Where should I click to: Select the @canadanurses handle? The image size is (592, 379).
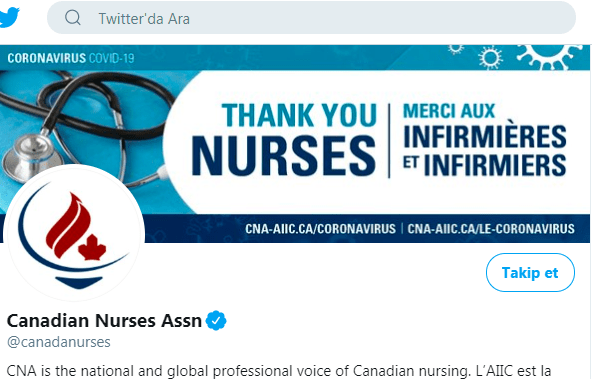pos(59,342)
